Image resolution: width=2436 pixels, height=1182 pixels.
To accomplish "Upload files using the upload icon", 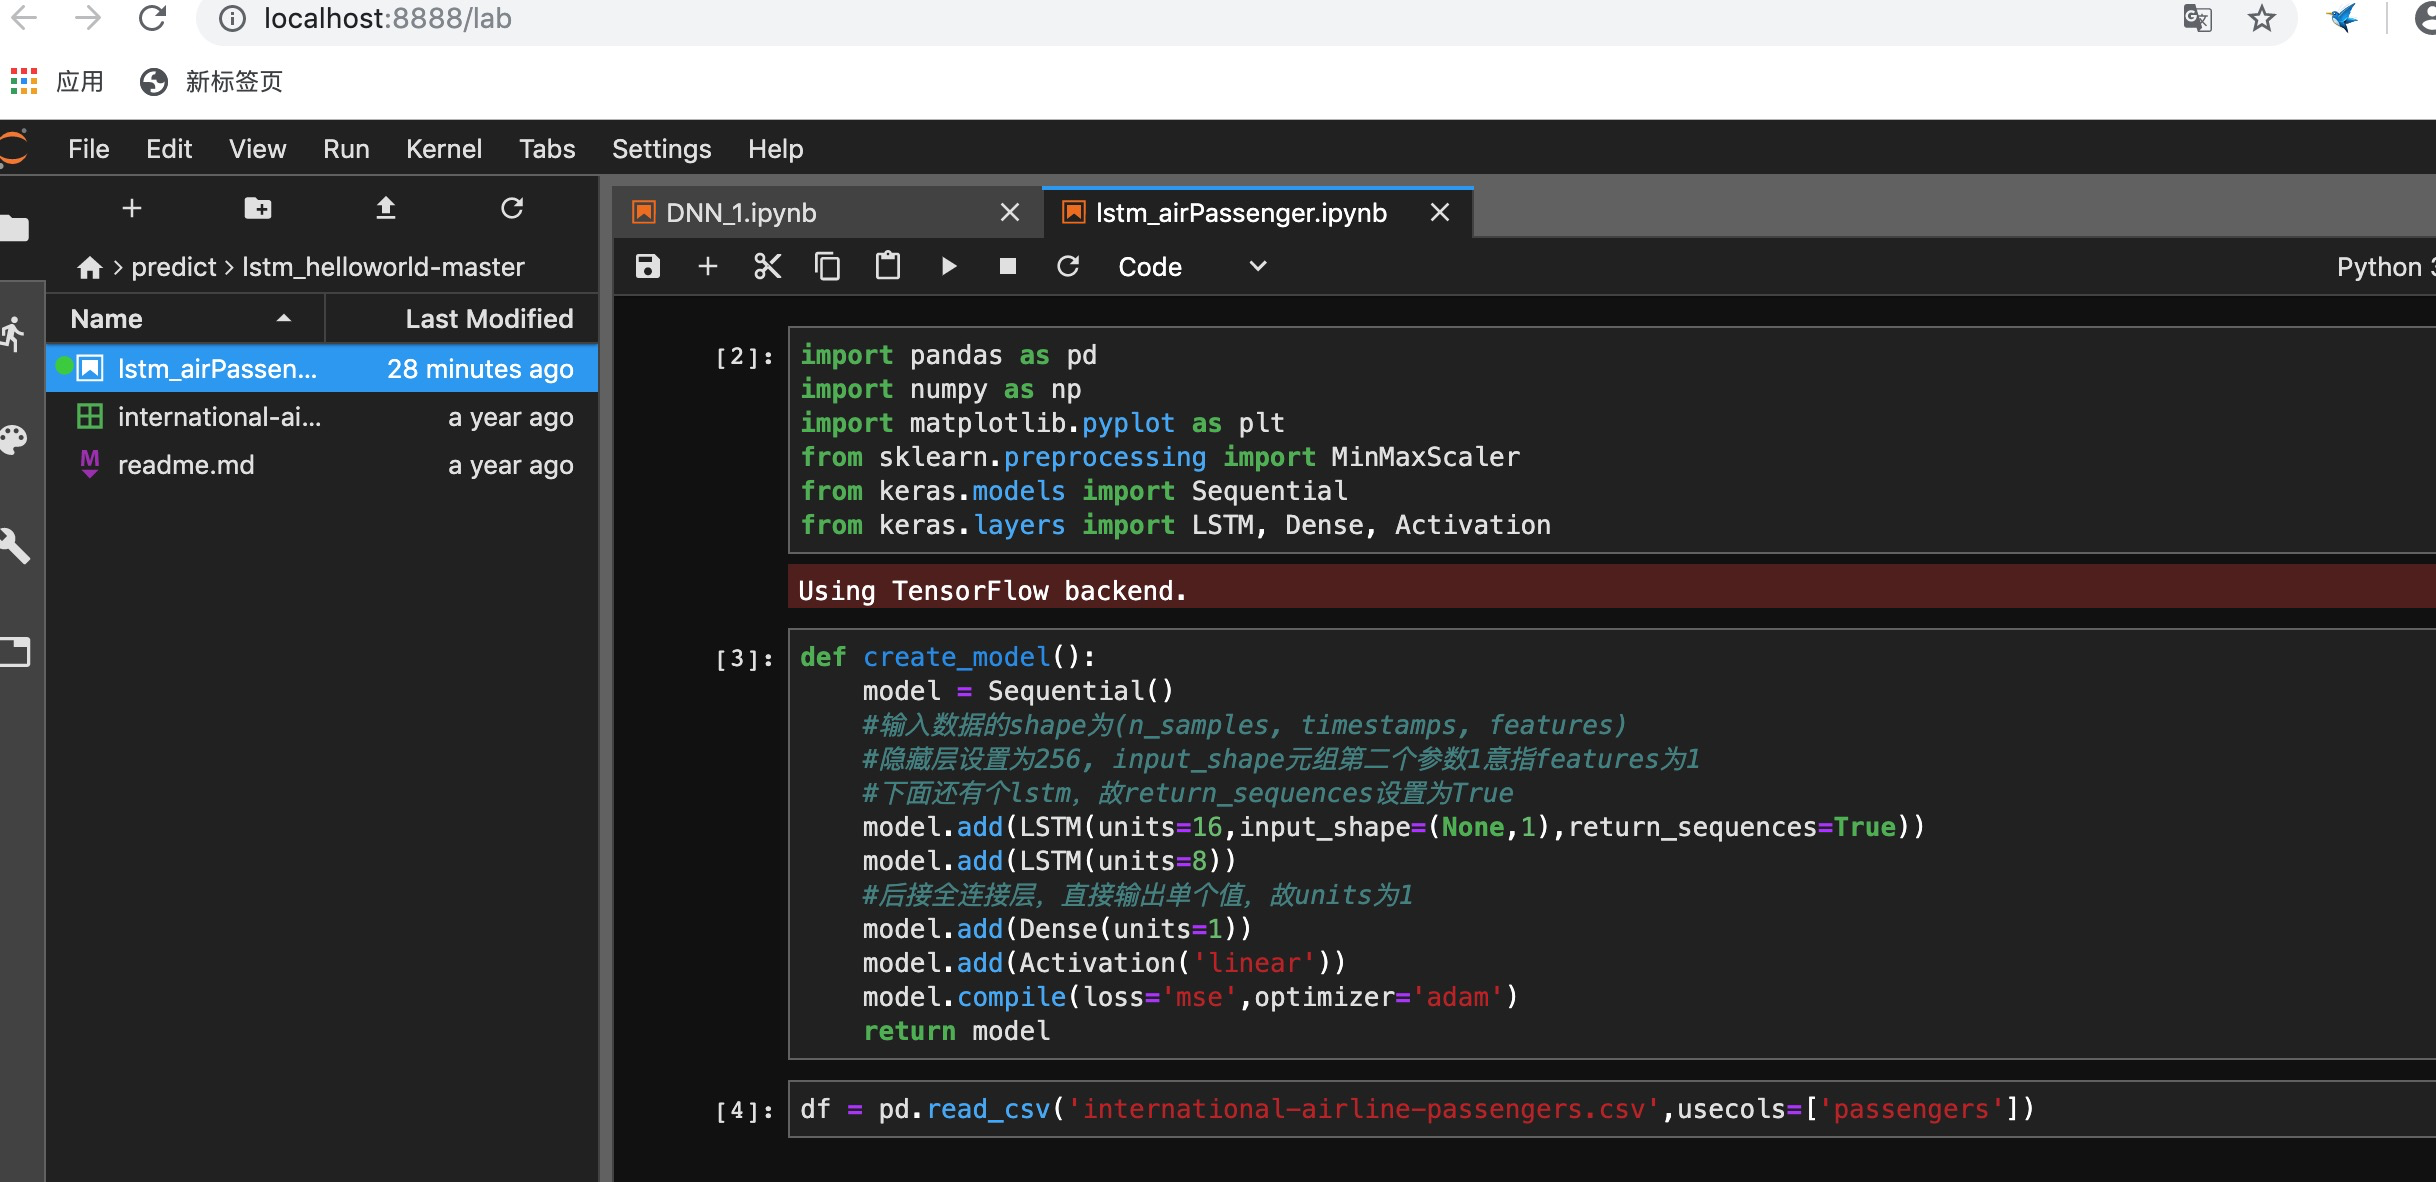I will coord(385,208).
